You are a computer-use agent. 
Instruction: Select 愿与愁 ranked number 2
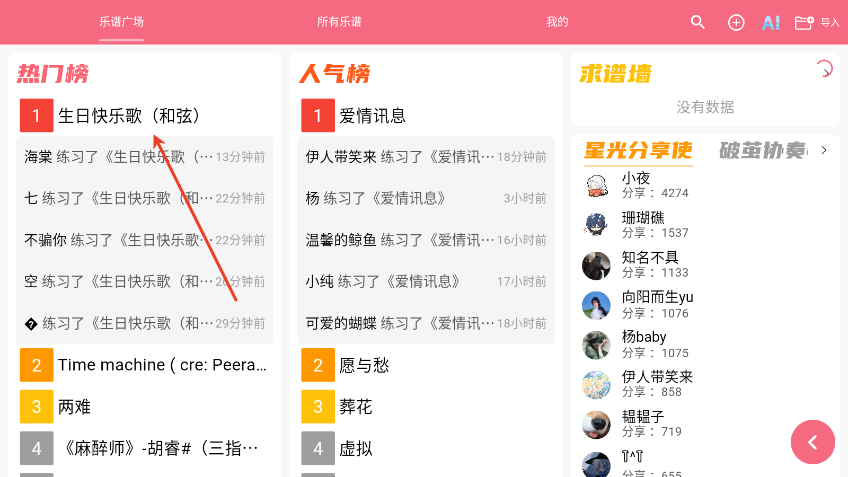point(426,365)
